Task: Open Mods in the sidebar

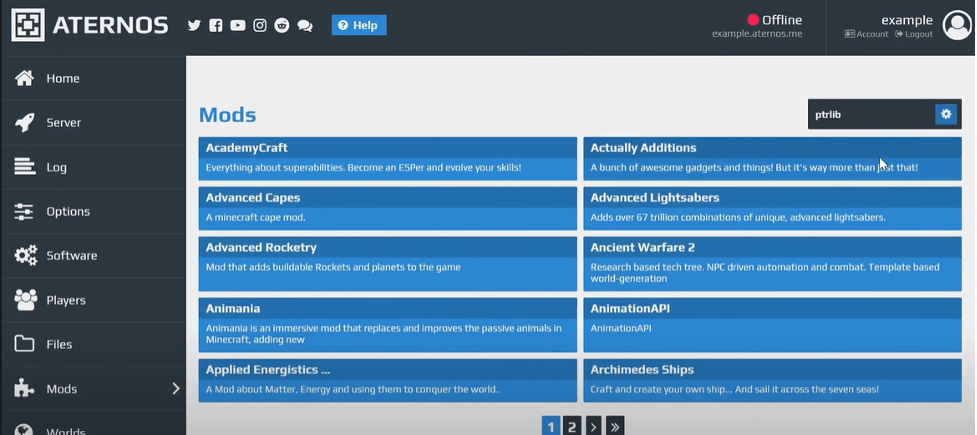Action: [93, 389]
